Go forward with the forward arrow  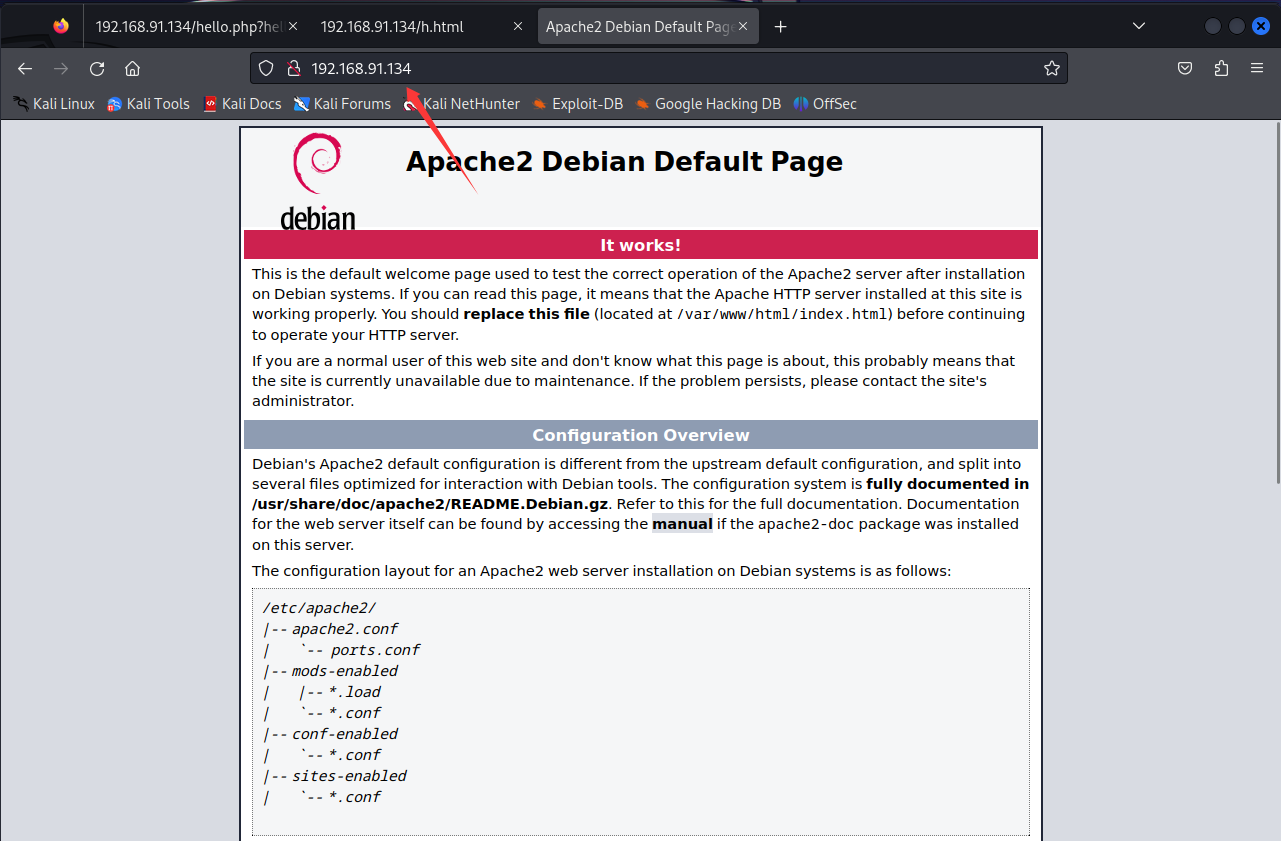(x=61, y=68)
